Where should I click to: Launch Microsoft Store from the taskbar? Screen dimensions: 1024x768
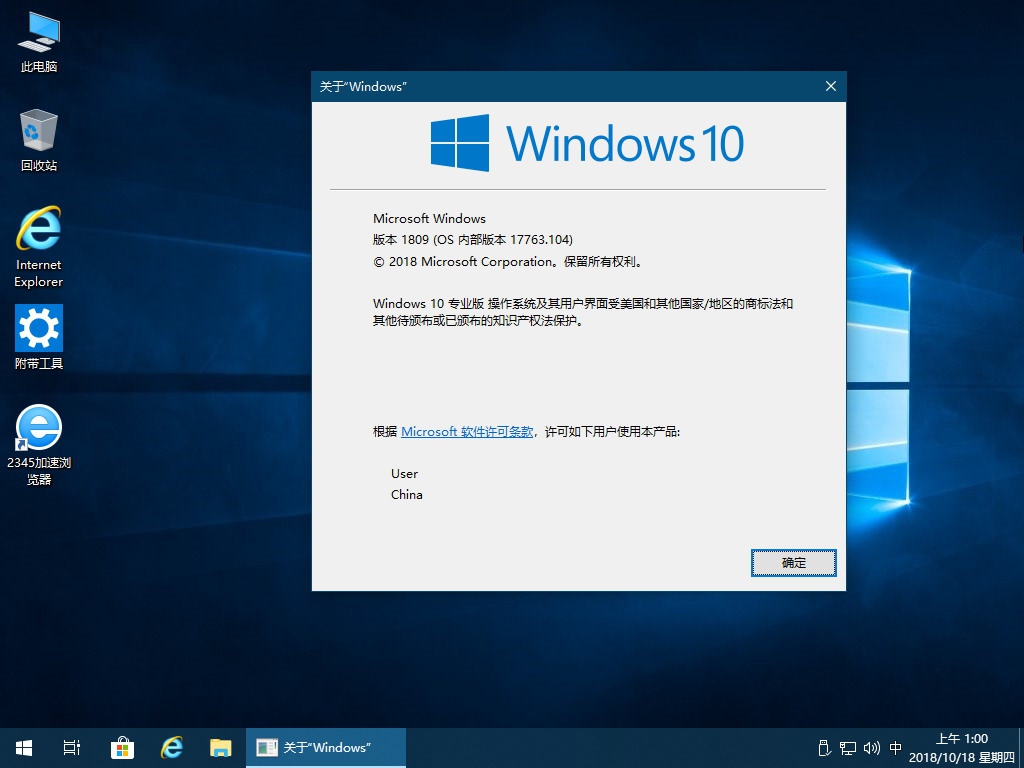point(122,748)
